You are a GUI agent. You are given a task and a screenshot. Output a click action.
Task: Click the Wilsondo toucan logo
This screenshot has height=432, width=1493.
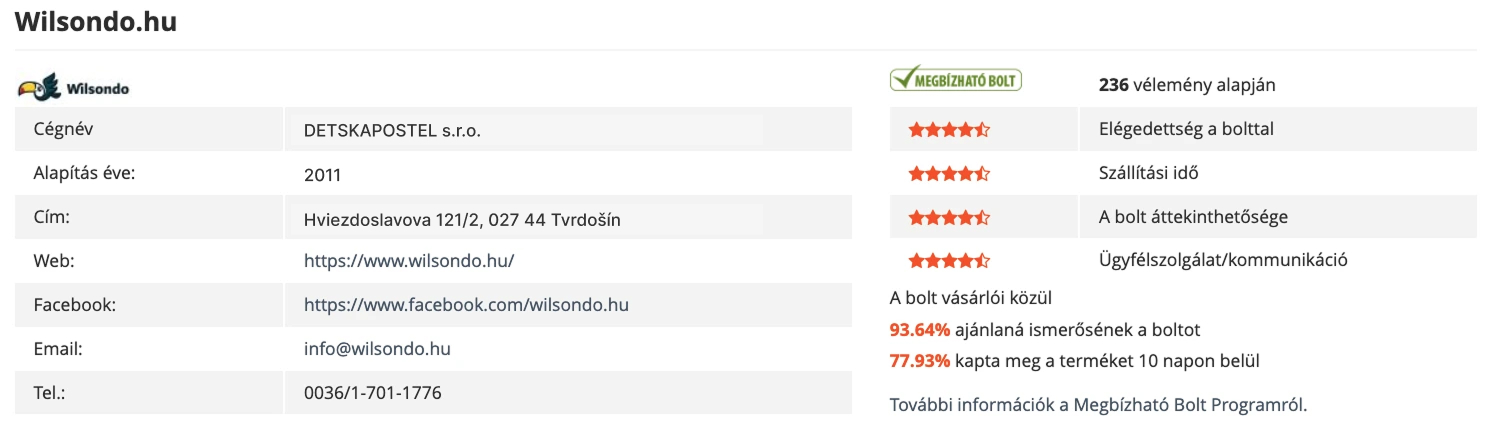click(74, 88)
